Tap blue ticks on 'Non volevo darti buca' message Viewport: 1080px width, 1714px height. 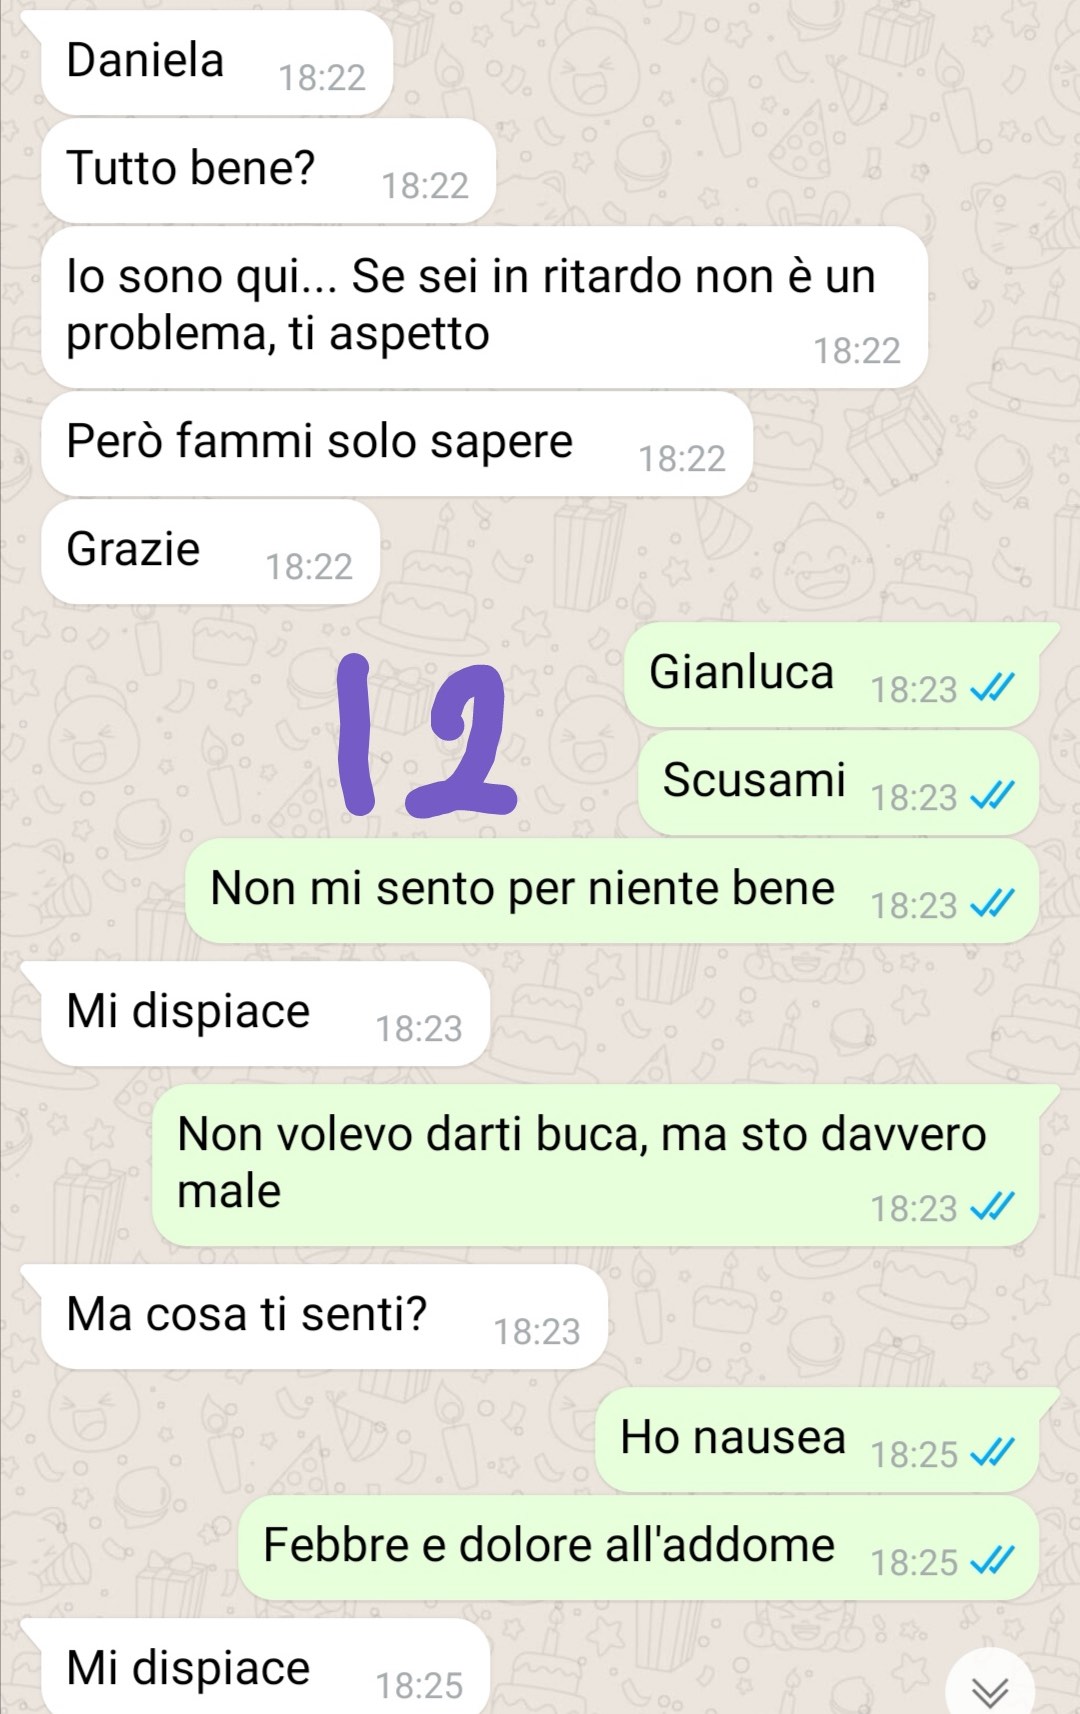tap(993, 1206)
